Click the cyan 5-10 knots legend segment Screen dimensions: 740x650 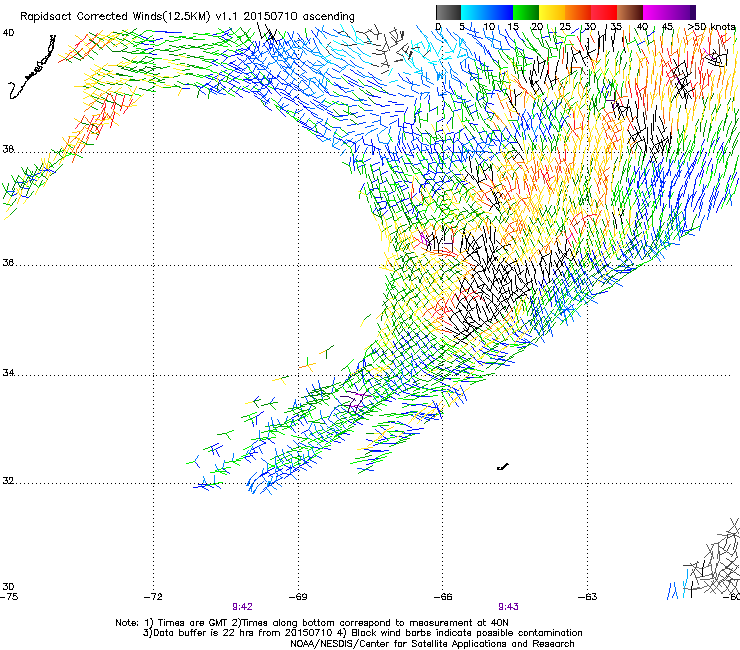click(474, 12)
